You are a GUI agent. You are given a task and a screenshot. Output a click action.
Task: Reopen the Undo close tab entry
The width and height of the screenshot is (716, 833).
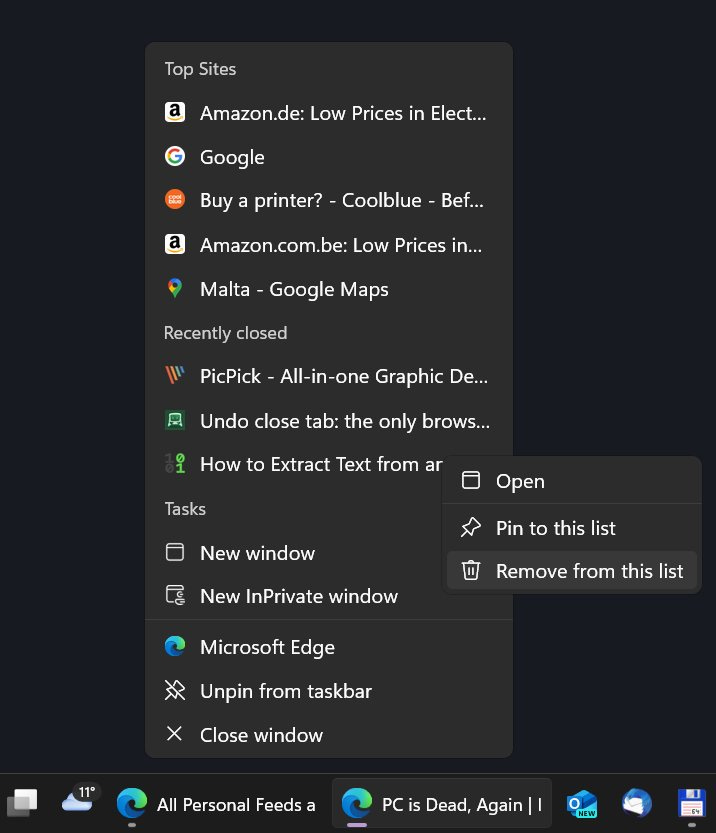tap(328, 421)
